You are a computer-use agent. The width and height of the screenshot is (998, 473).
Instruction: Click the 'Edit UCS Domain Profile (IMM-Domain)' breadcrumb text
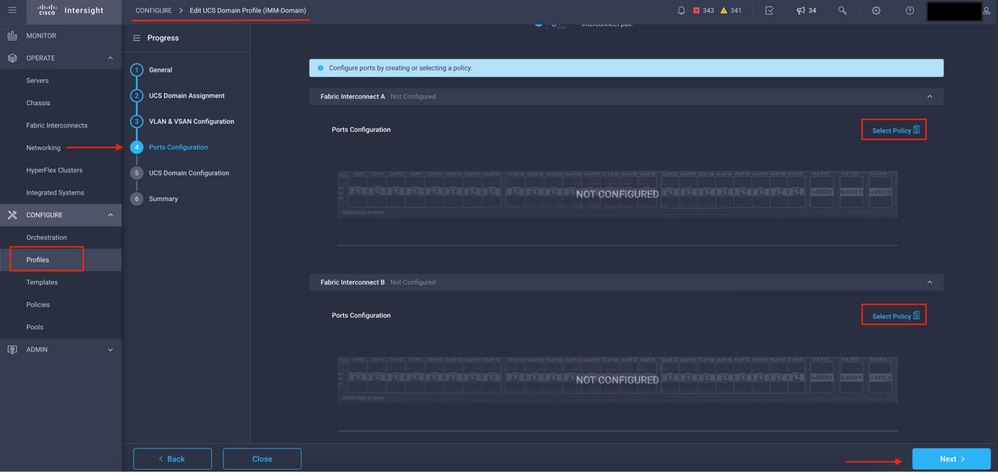coord(248,11)
